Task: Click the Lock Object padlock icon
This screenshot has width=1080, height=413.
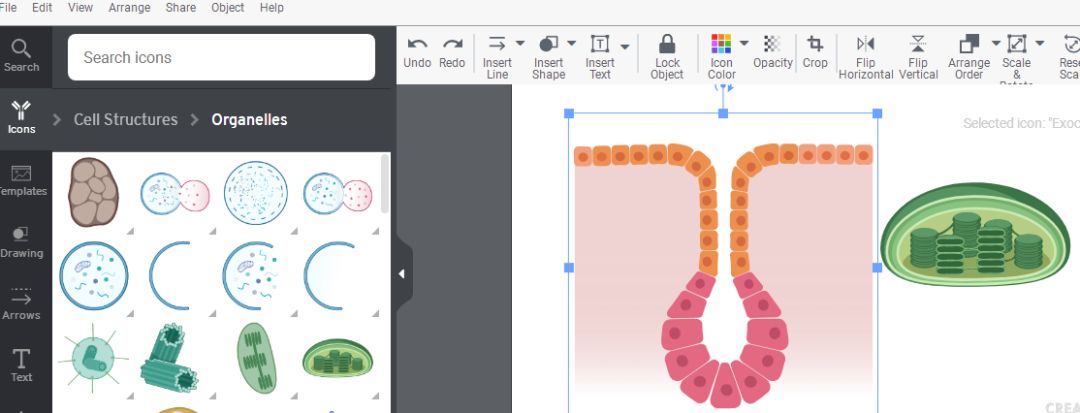Action: [x=667, y=44]
